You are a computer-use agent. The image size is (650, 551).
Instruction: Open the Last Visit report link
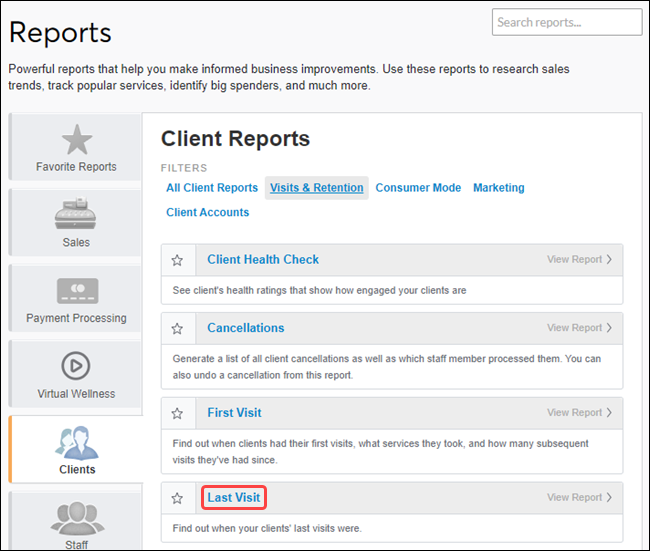[234, 498]
